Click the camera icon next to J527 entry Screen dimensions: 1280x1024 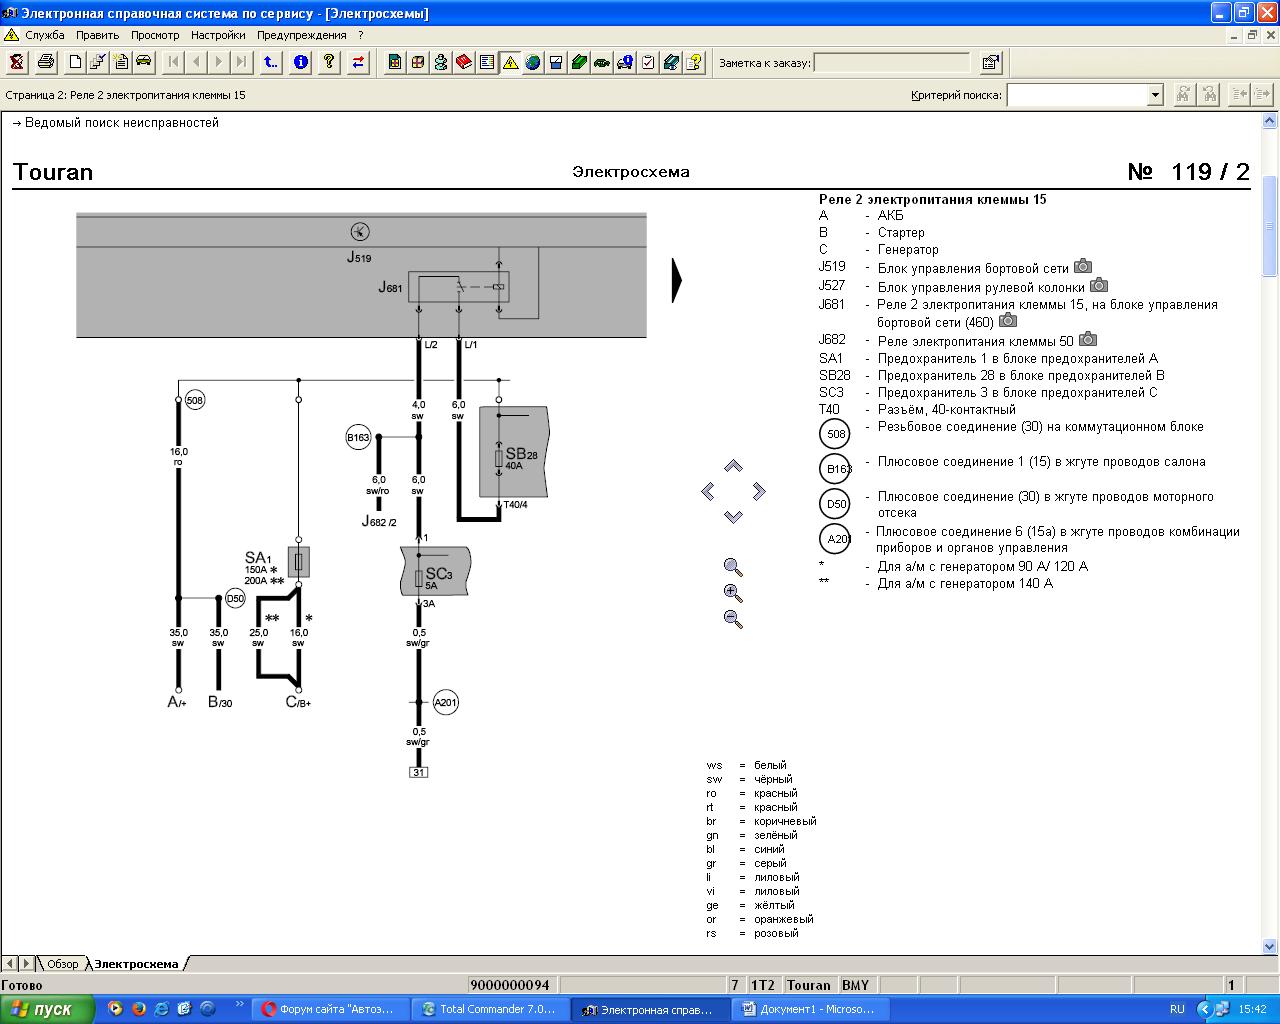(x=1099, y=285)
